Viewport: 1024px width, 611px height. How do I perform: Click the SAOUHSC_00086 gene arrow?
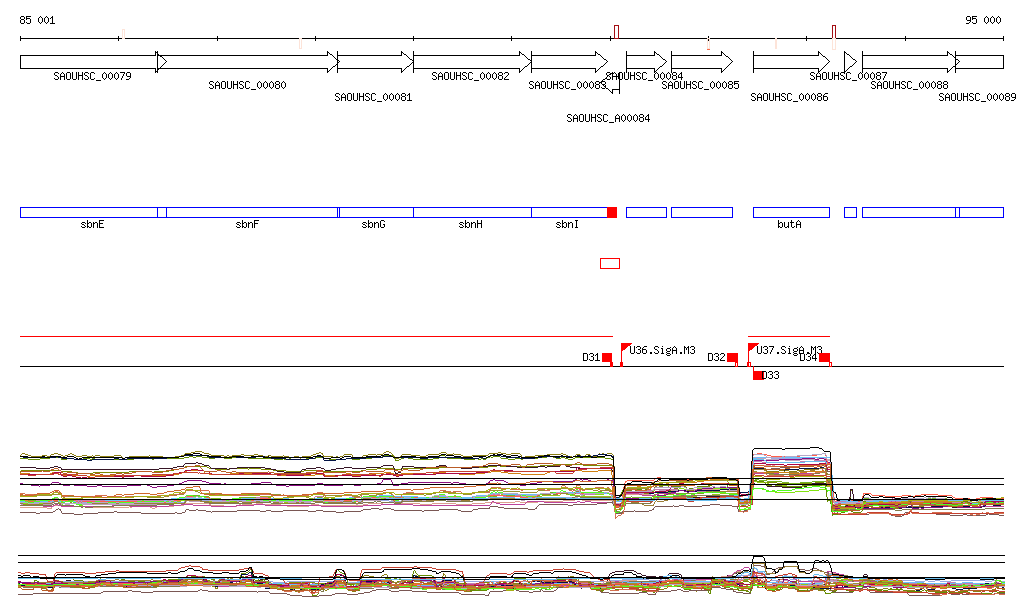click(x=792, y=62)
